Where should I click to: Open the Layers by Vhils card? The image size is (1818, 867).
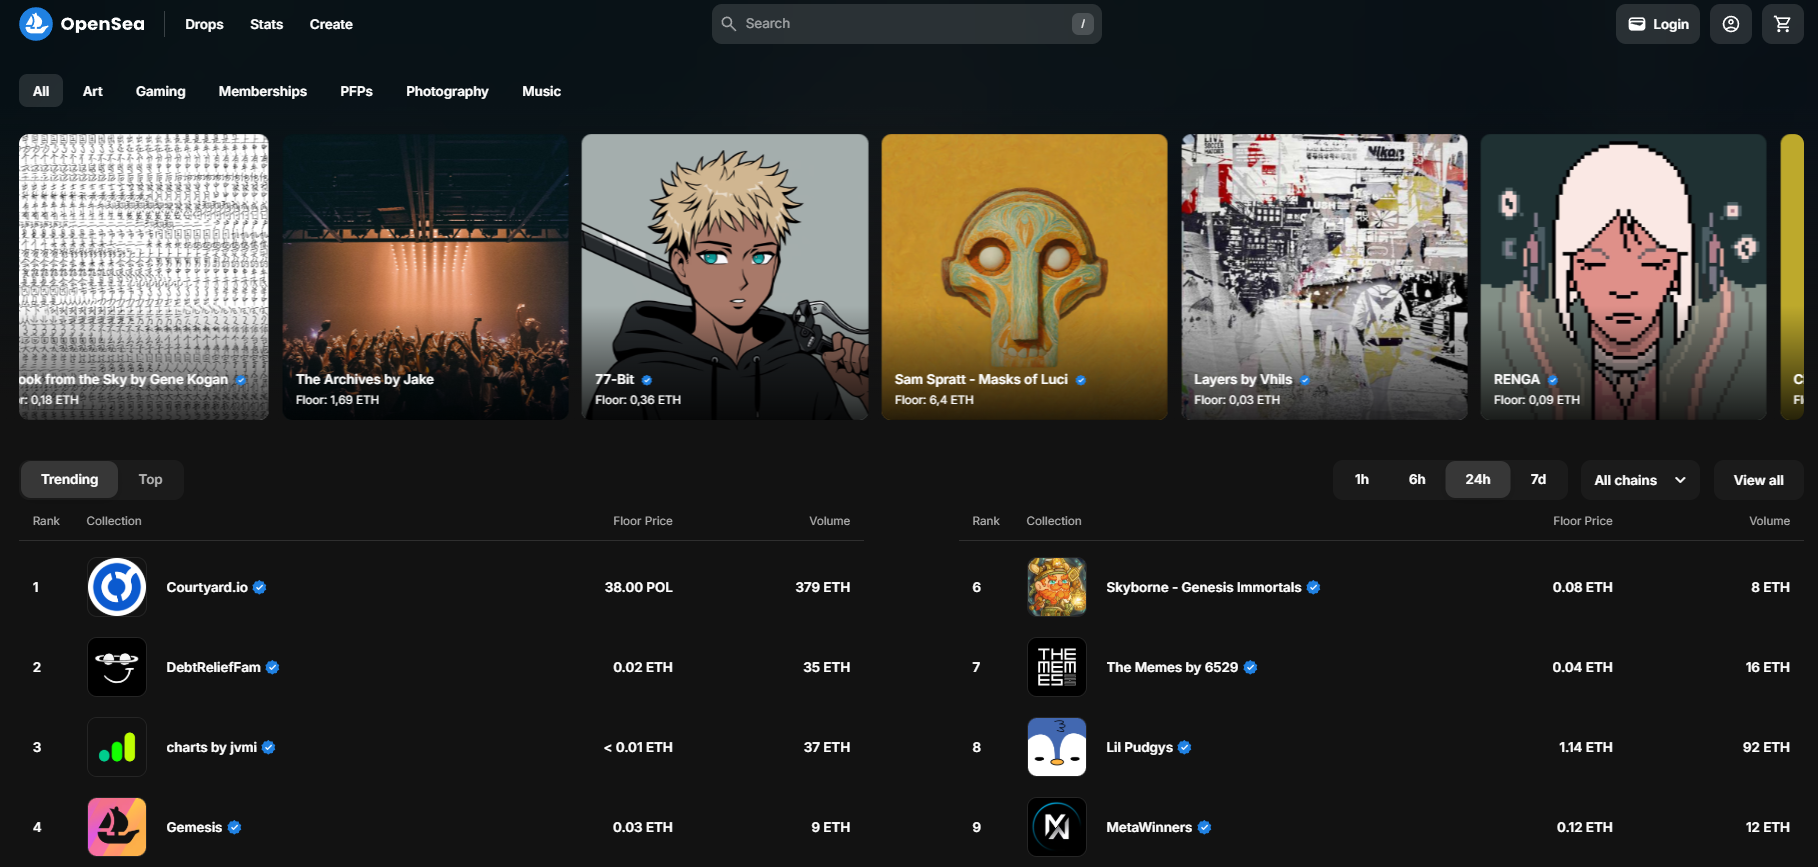[x=1324, y=277]
